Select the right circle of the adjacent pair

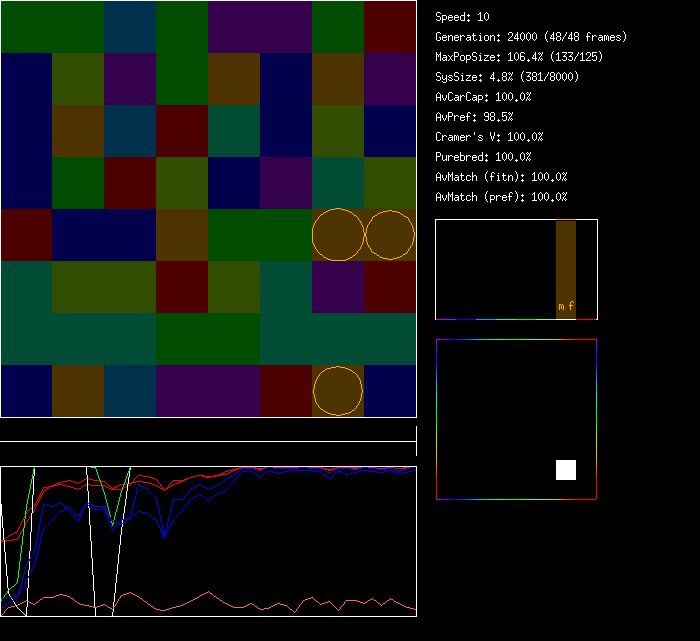(389, 234)
